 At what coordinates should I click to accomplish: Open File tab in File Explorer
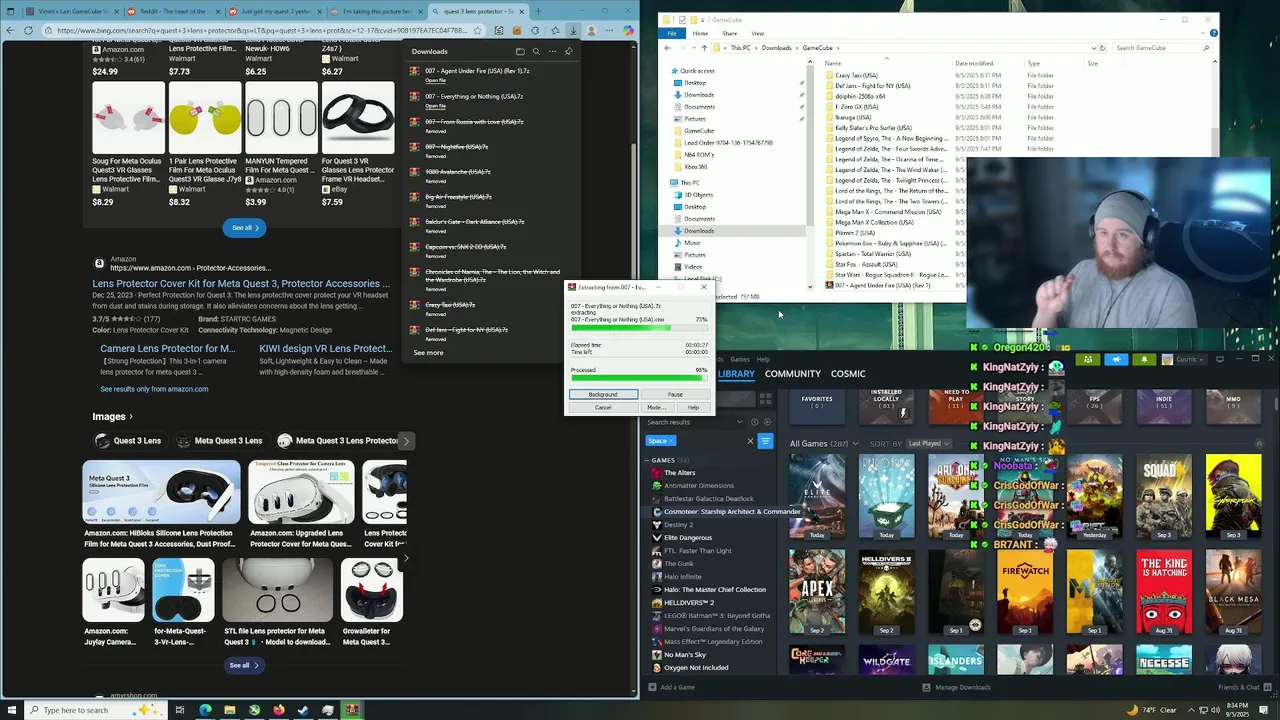(672, 33)
